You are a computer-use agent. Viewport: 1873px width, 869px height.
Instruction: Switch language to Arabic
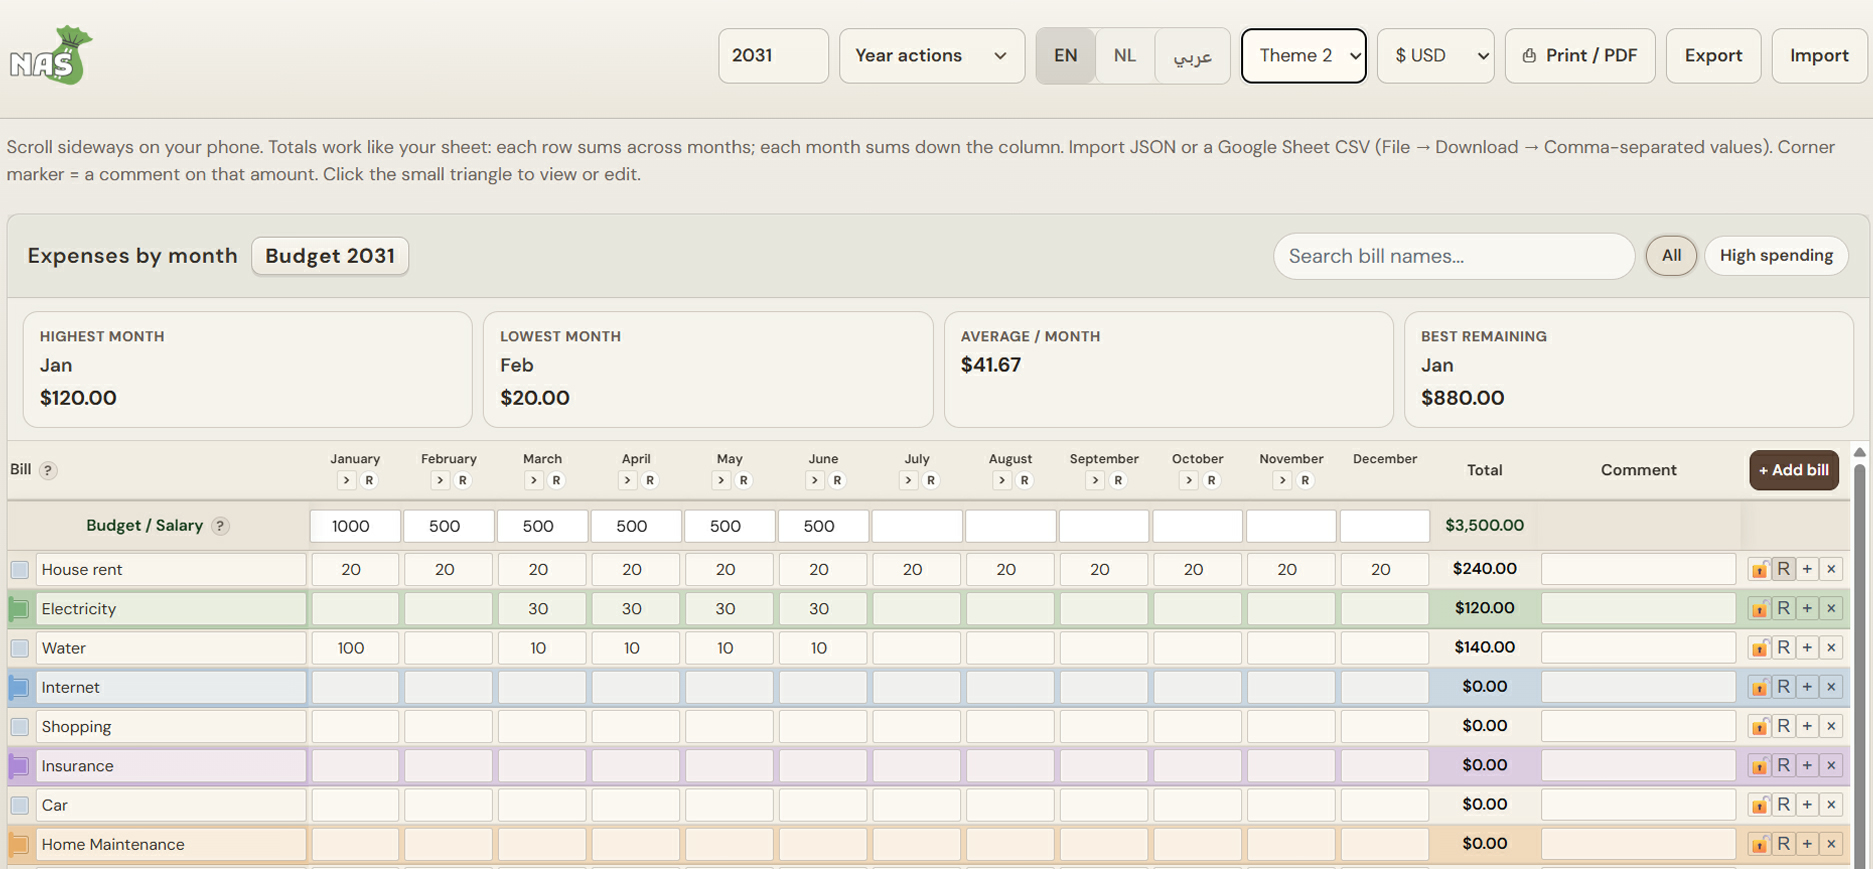tap(1192, 56)
